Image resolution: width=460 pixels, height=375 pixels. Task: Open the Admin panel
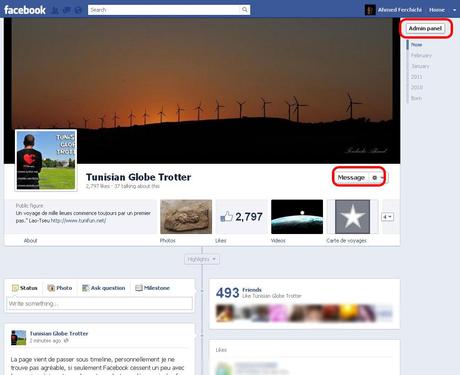click(425, 28)
